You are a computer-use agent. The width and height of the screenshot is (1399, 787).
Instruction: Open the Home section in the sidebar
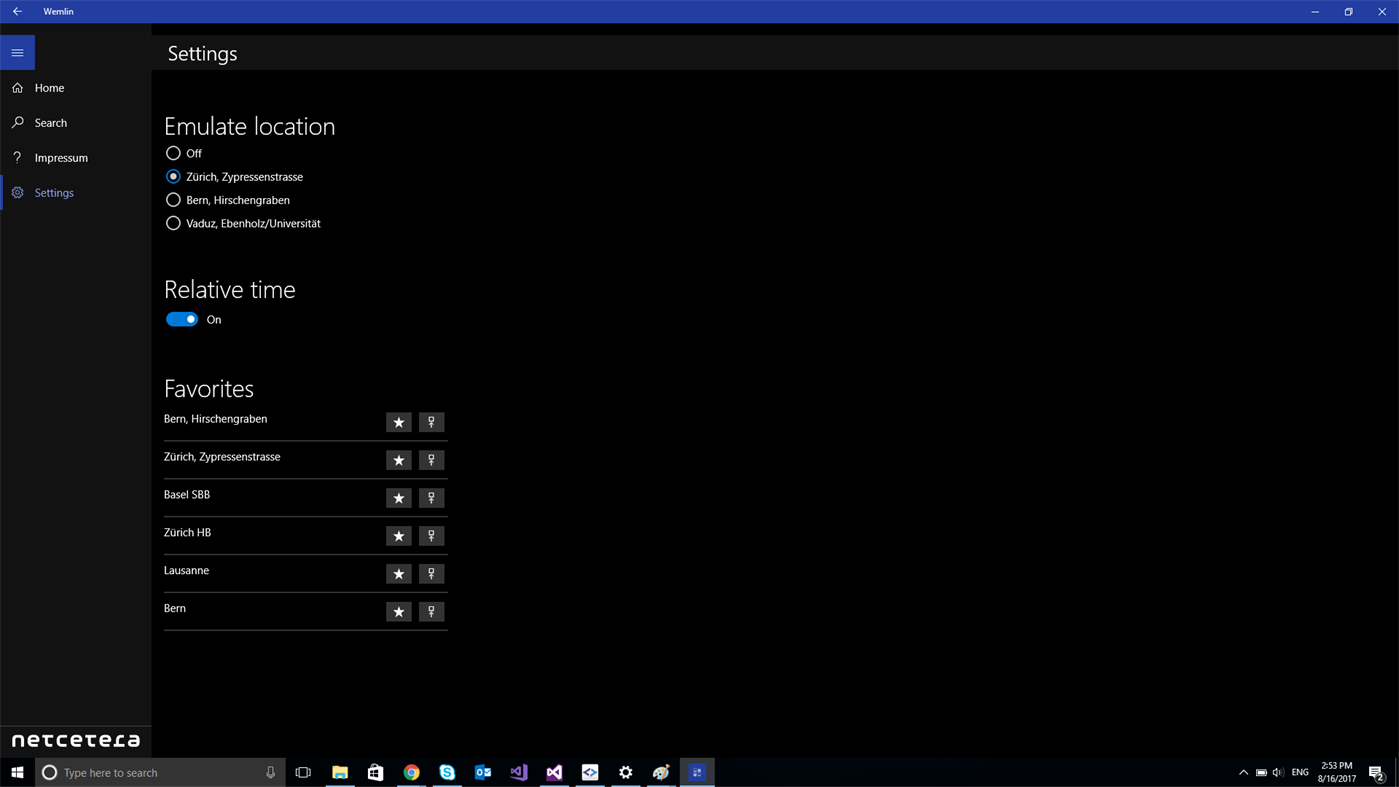(49, 87)
